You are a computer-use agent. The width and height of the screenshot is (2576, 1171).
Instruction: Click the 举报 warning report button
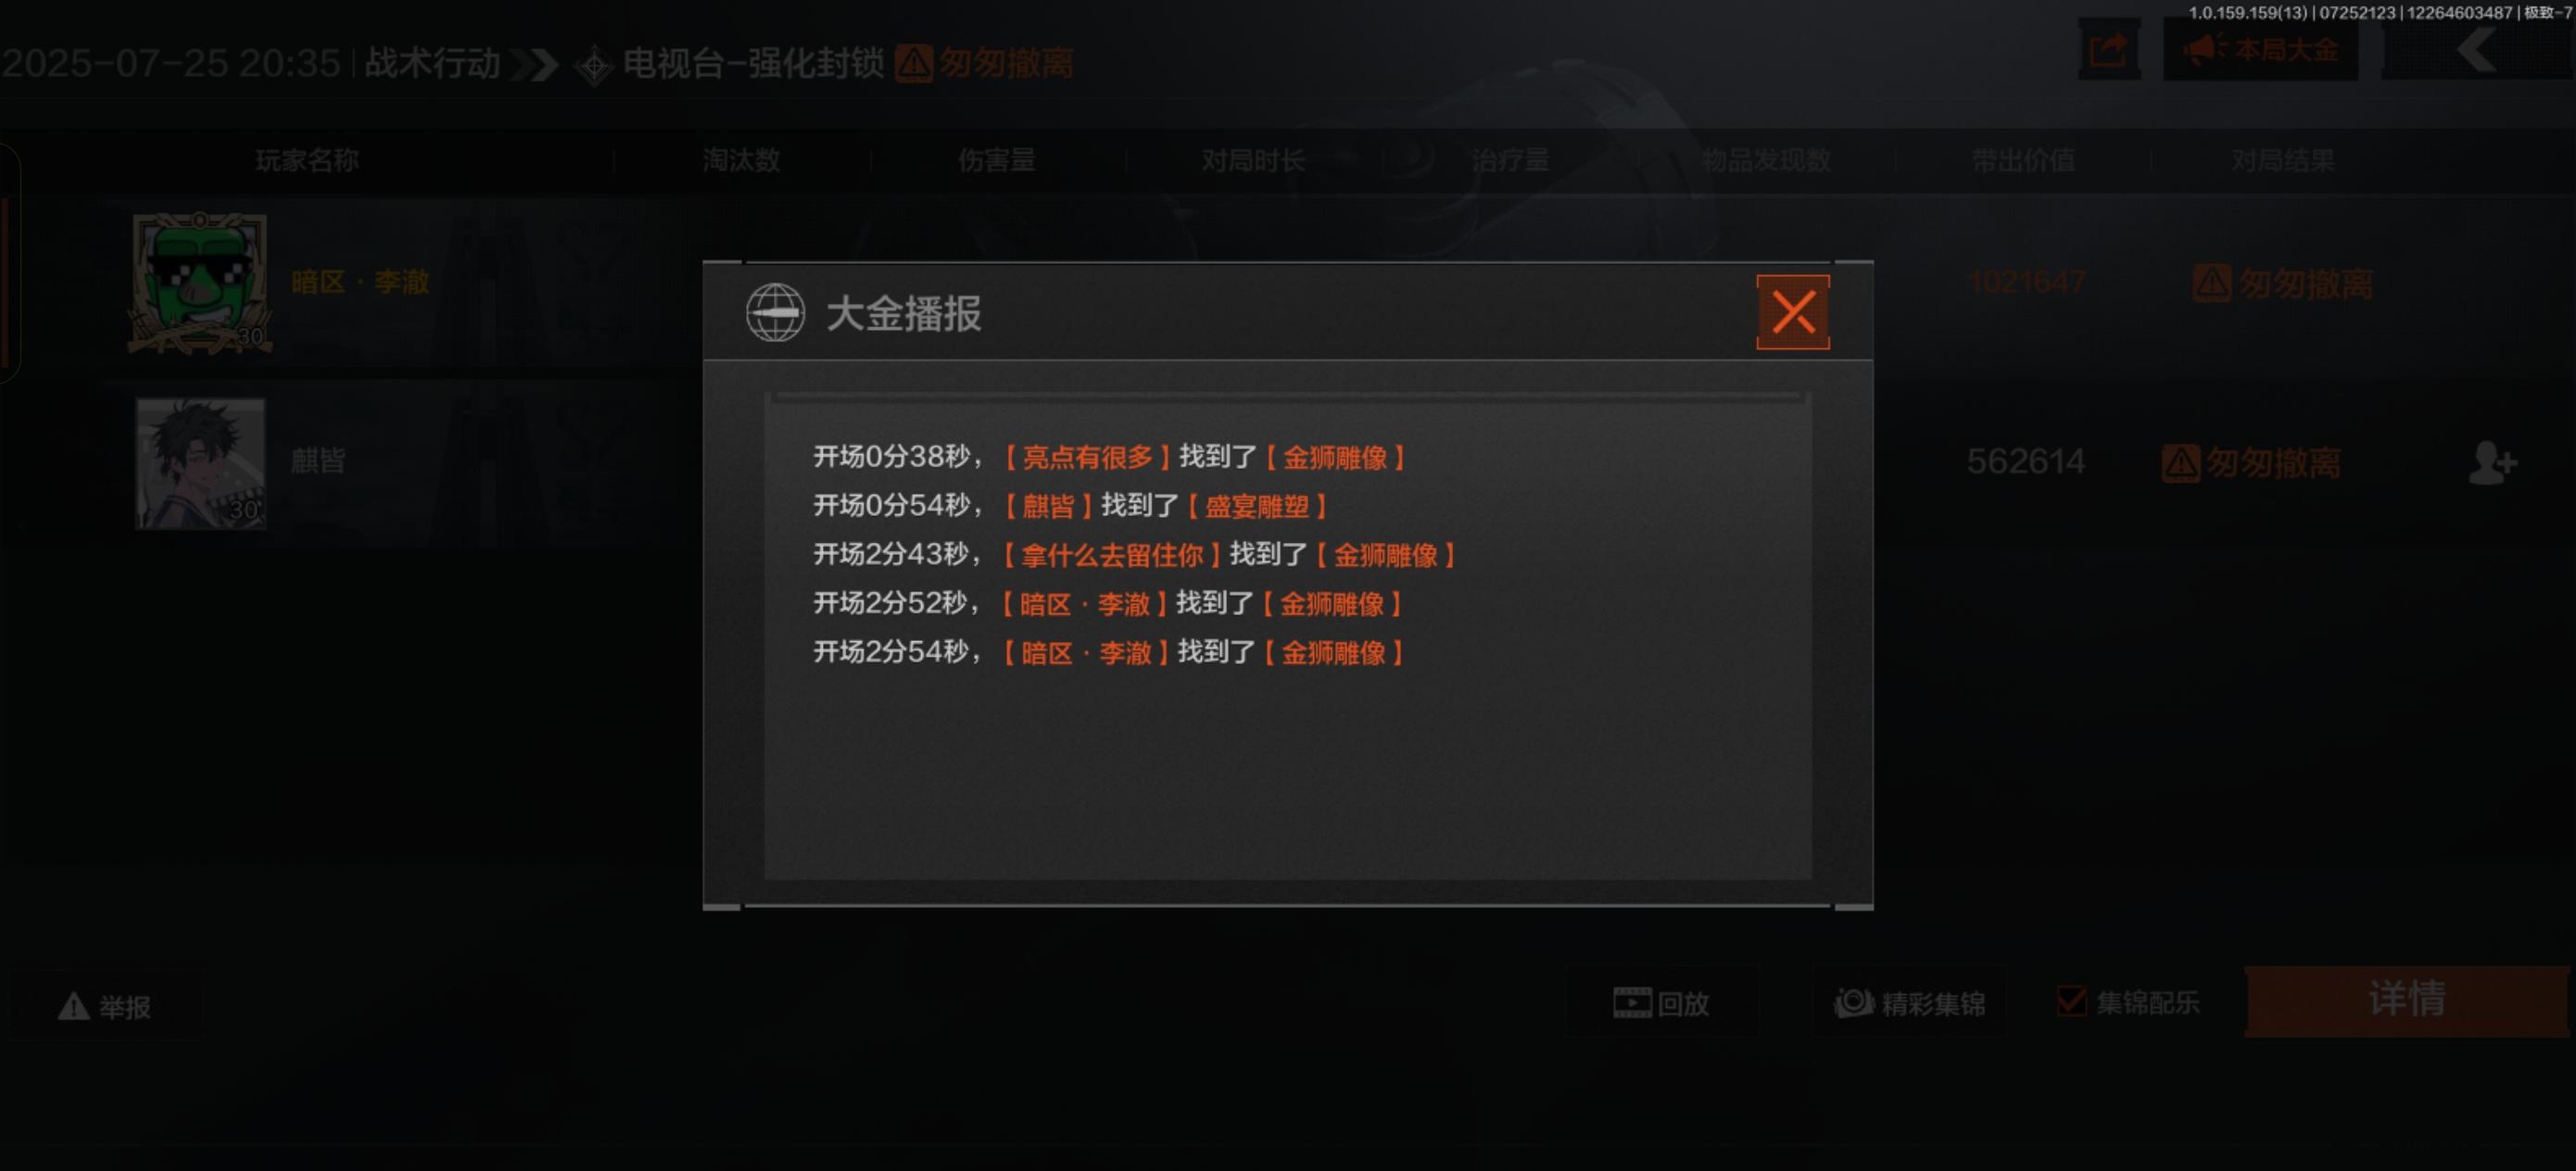(105, 1006)
